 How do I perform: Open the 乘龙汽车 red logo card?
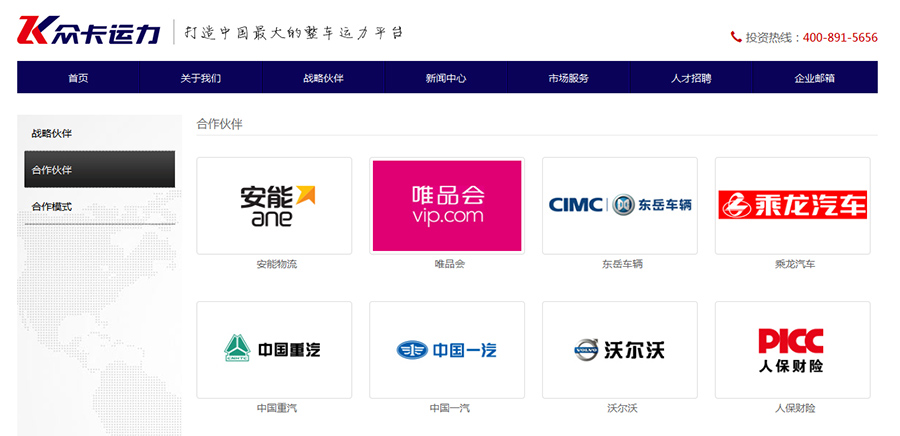coord(793,205)
